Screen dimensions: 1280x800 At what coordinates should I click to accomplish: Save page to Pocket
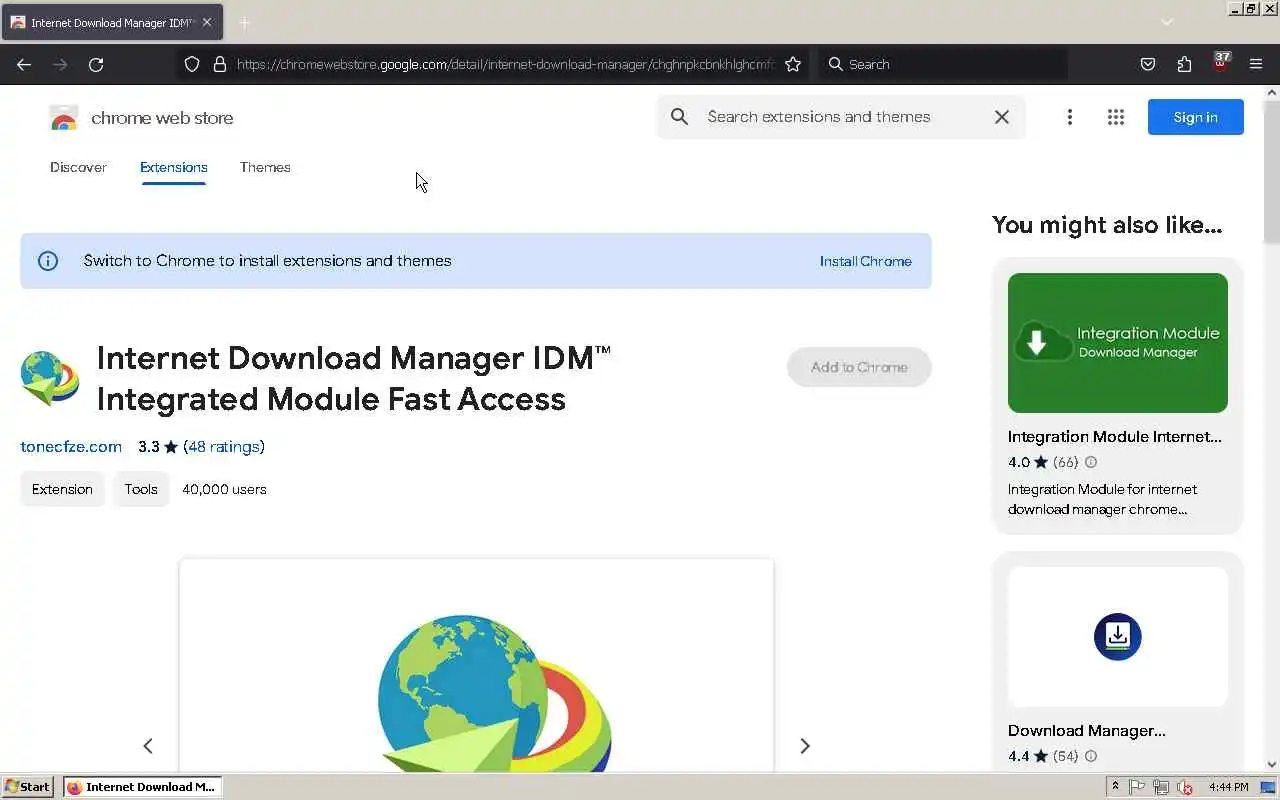[x=1148, y=64]
